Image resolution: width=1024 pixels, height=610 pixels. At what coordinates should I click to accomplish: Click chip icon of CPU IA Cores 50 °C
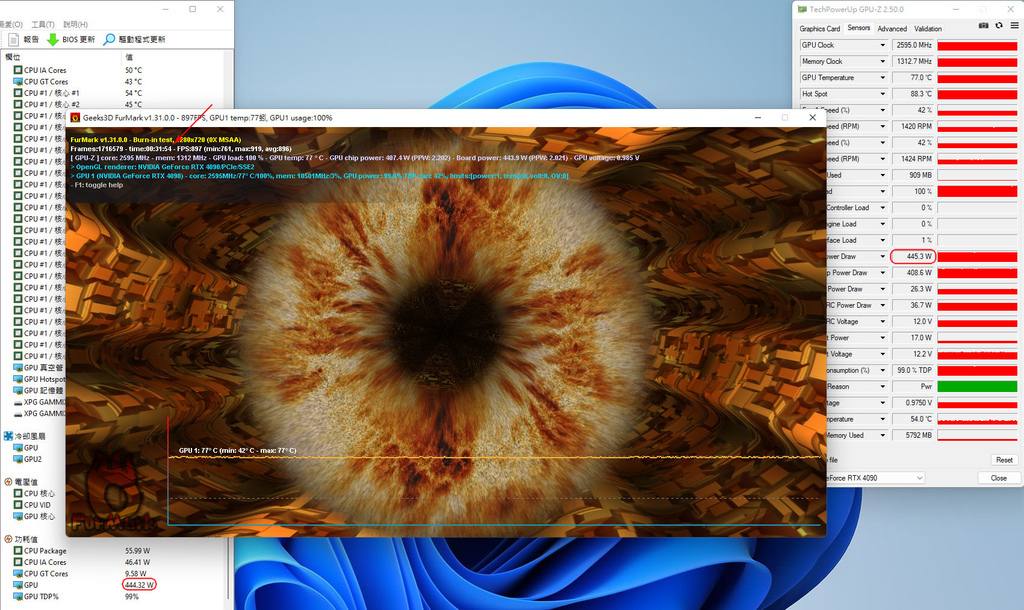18,70
